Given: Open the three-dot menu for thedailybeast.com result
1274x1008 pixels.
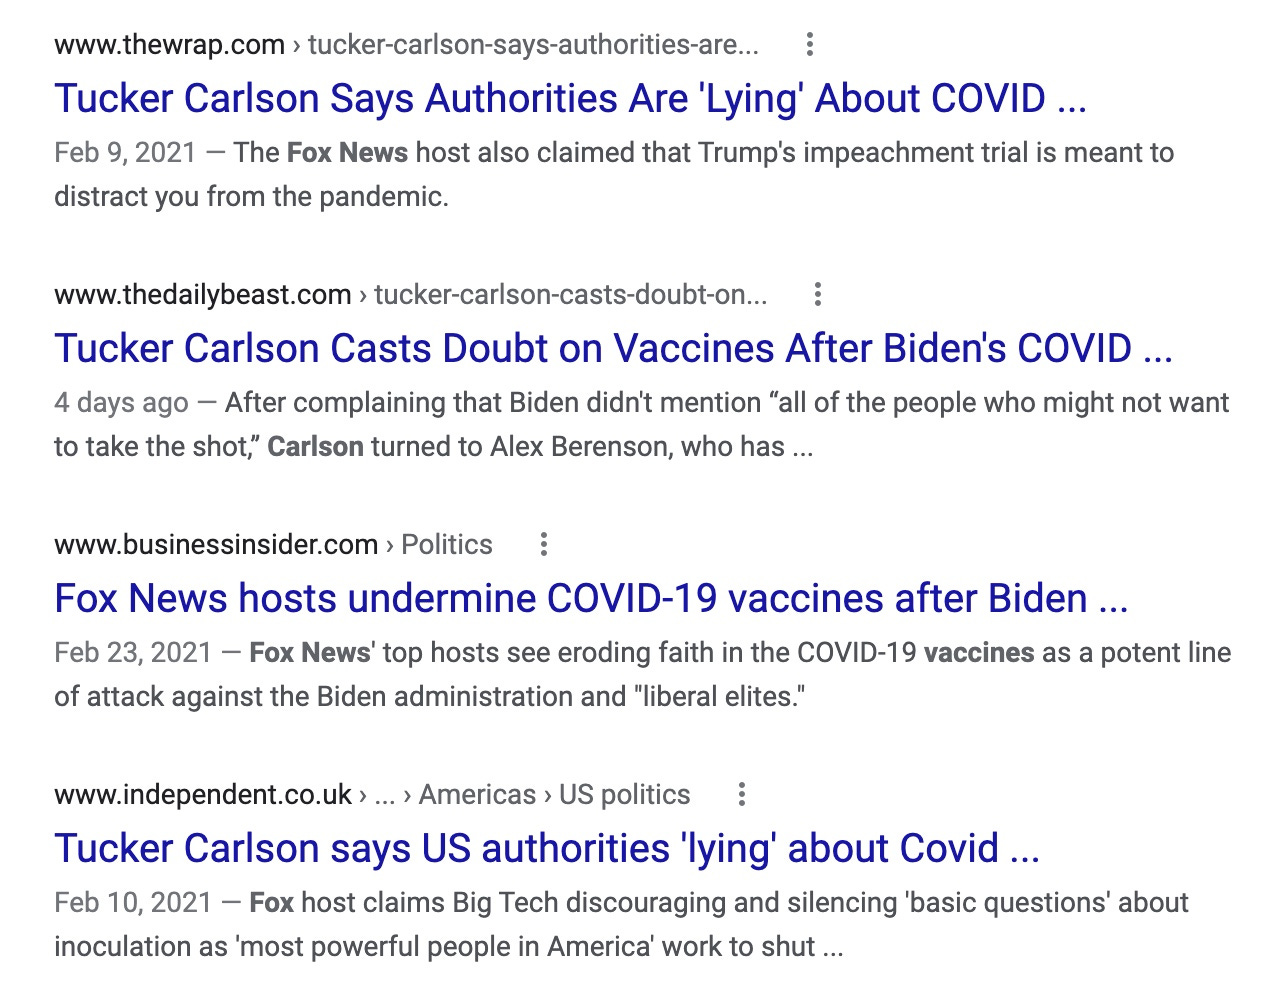Looking at the screenshot, I should [x=818, y=294].
